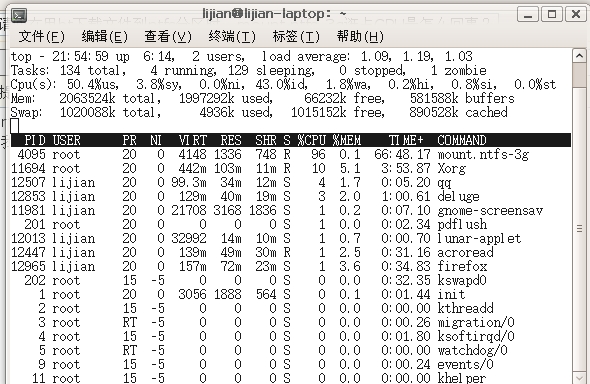Click the RES column header

click(x=231, y=140)
